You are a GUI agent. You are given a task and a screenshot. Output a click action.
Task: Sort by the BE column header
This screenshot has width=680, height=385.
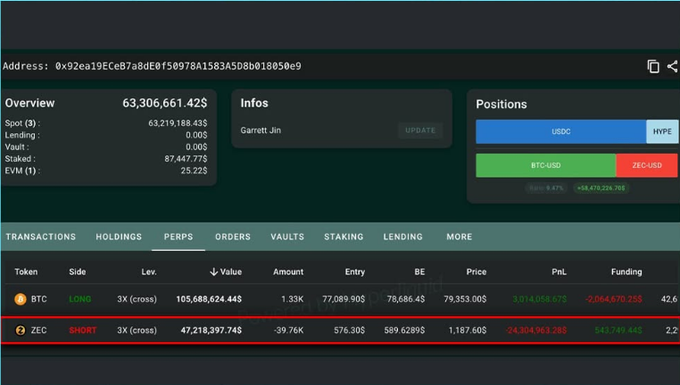(x=419, y=272)
